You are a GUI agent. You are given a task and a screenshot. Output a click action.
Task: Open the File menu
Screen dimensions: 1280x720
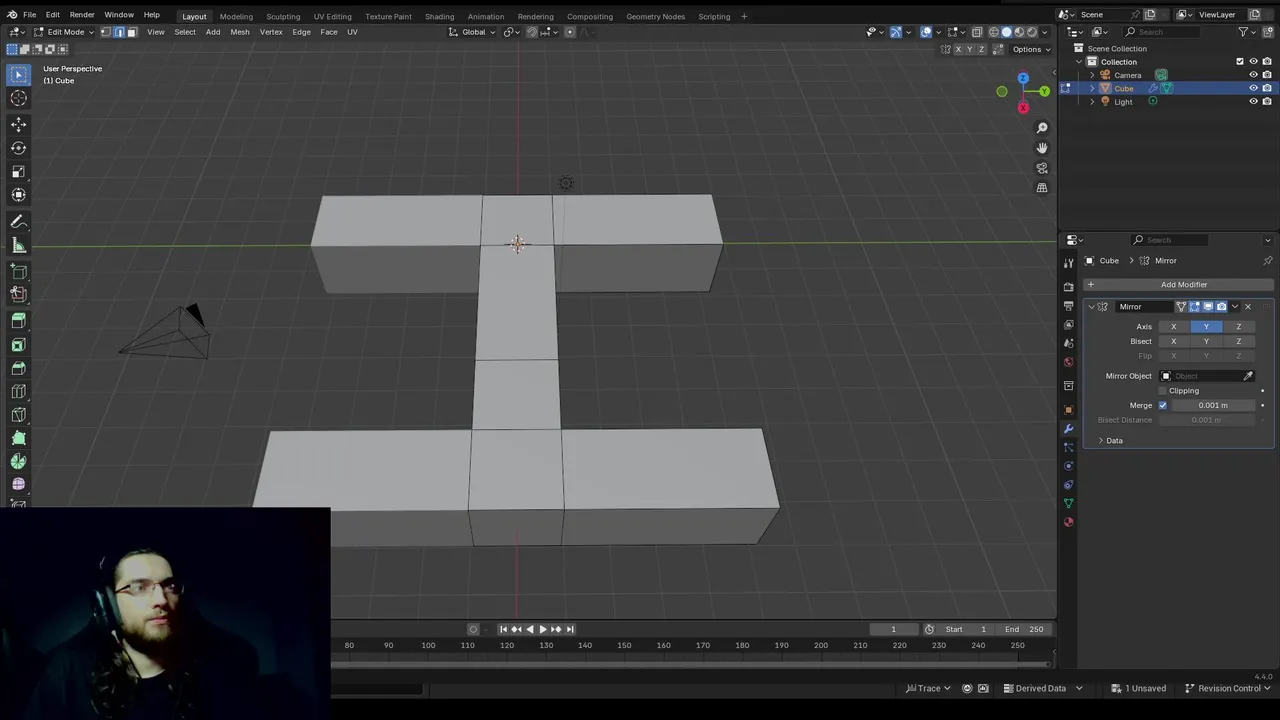pyautogui.click(x=30, y=15)
